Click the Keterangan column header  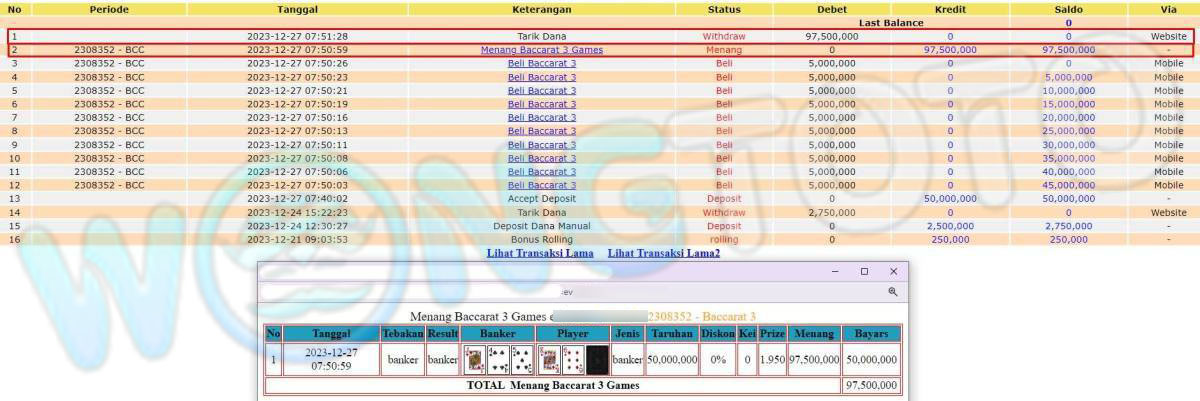541,9
